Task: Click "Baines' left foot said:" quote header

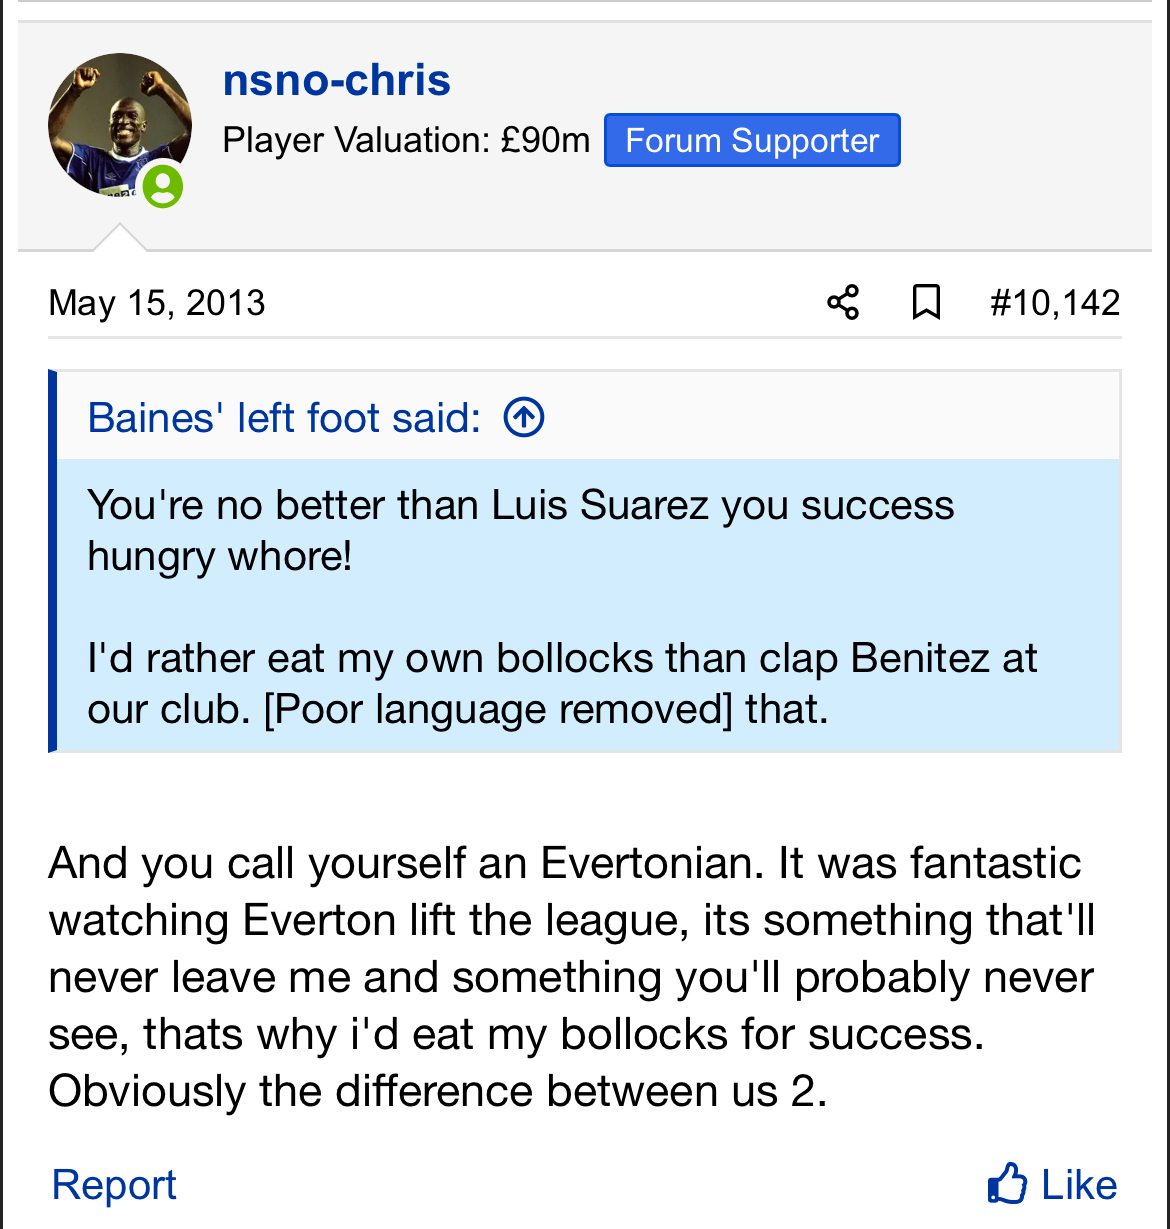Action: click(x=285, y=418)
